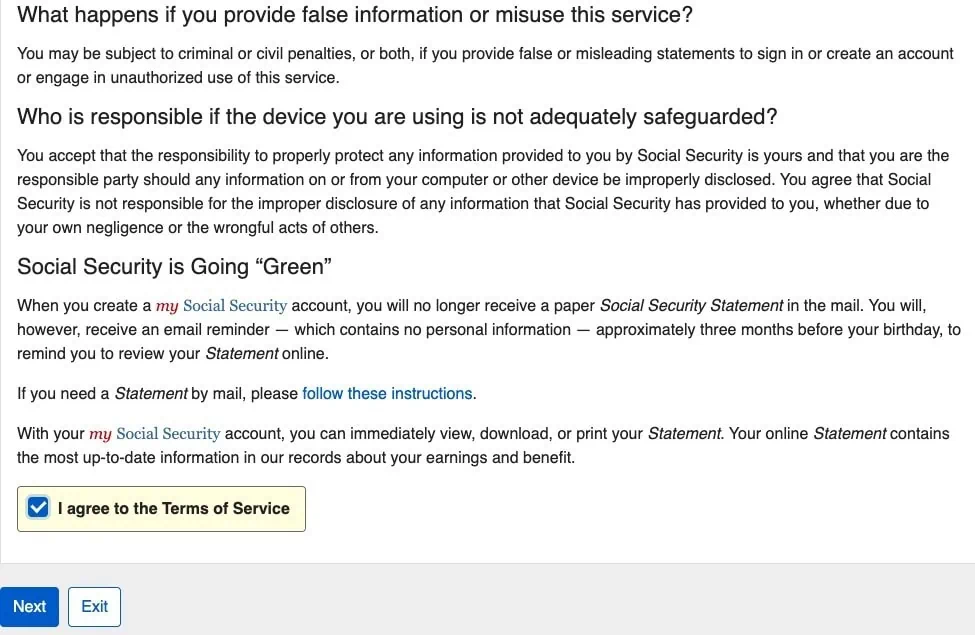Viewport: 975px width, 635px height.
Task: Click the first "my Social Security" link
Action: pos(220,305)
